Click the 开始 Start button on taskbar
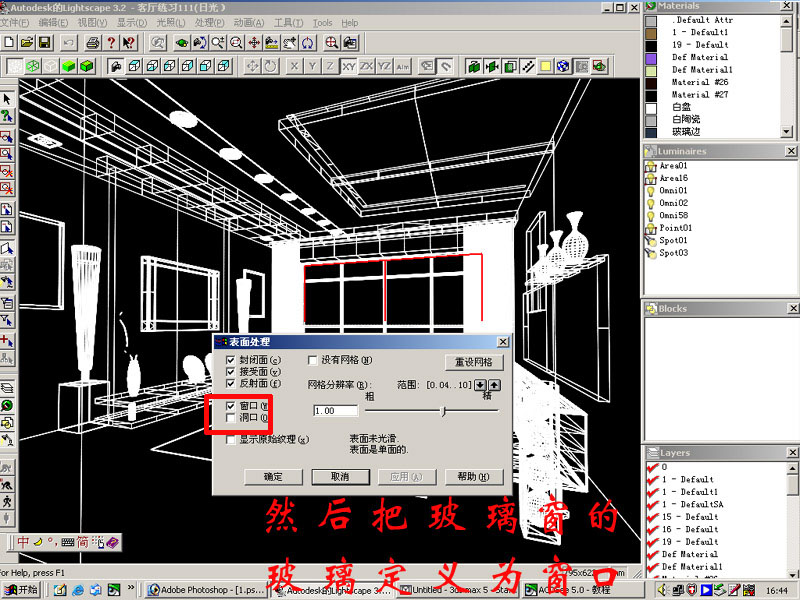This screenshot has height=600, width=800. (x=20, y=590)
